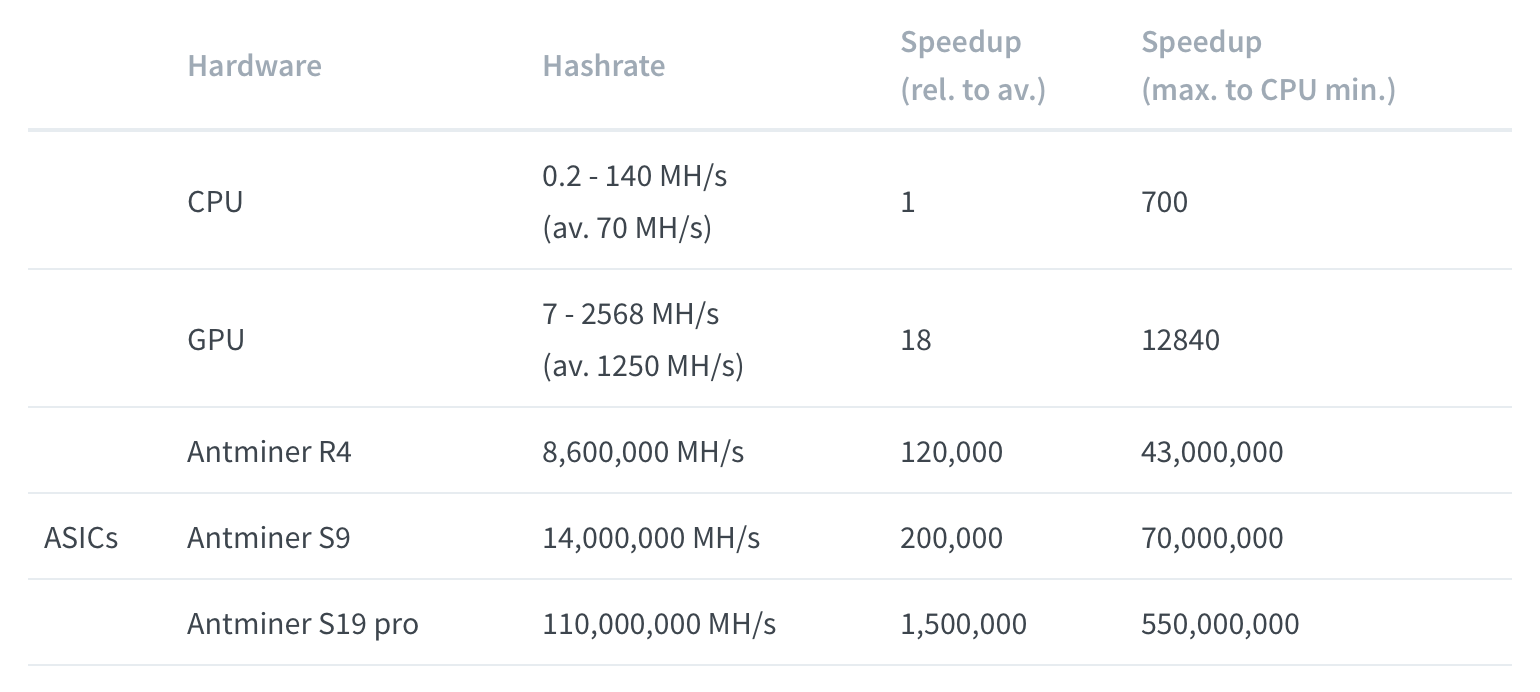Select the 7 - 2568 MH/s hashrate text
The height and width of the screenshot is (692, 1540).
coord(631,314)
